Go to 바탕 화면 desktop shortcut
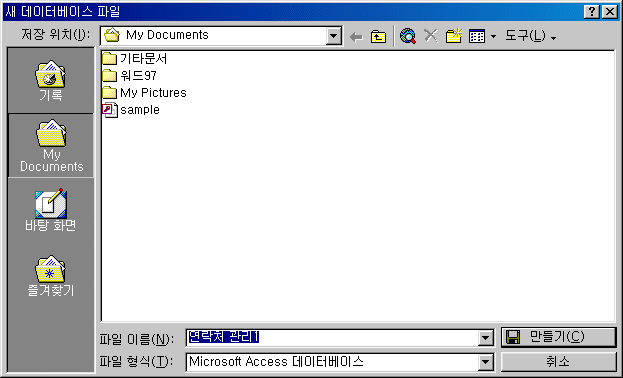Image resolution: width=623 pixels, height=378 pixels. coord(51,210)
